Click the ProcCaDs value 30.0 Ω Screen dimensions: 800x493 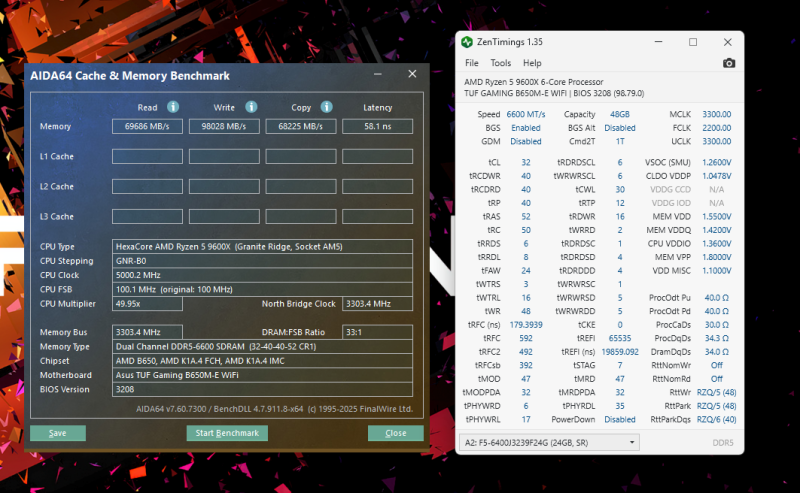716,325
